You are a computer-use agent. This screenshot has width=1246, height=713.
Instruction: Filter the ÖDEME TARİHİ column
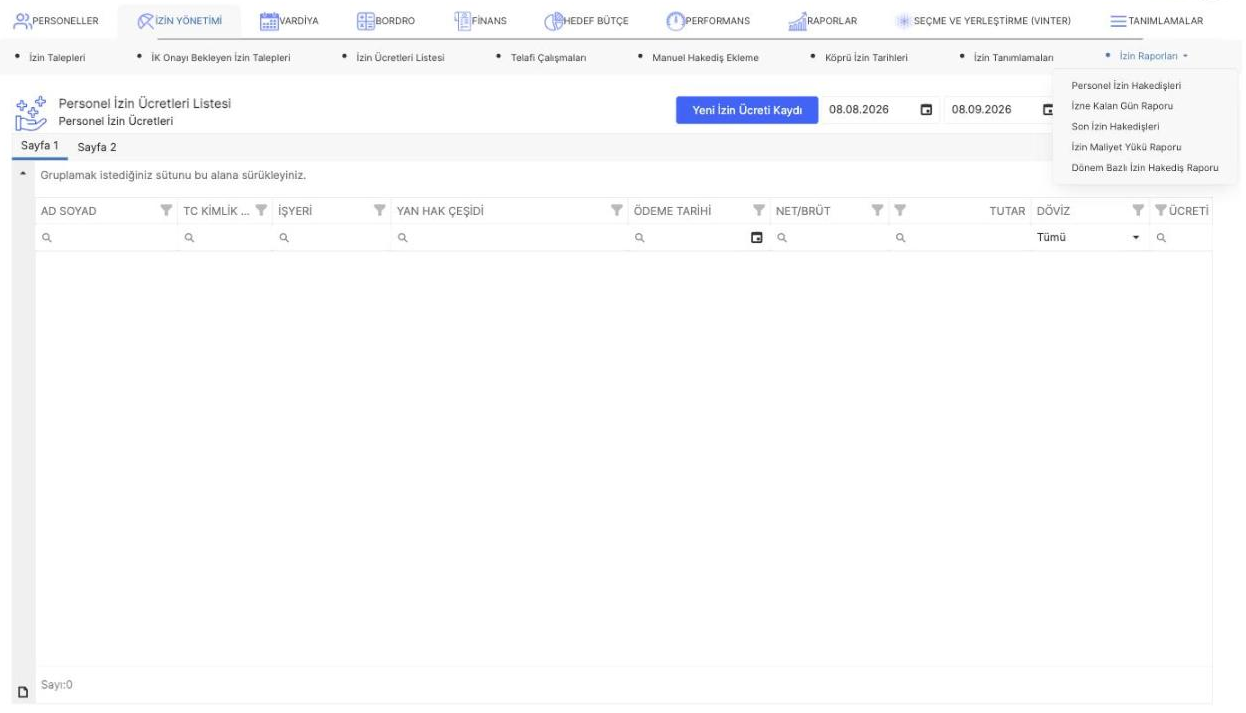coord(759,211)
